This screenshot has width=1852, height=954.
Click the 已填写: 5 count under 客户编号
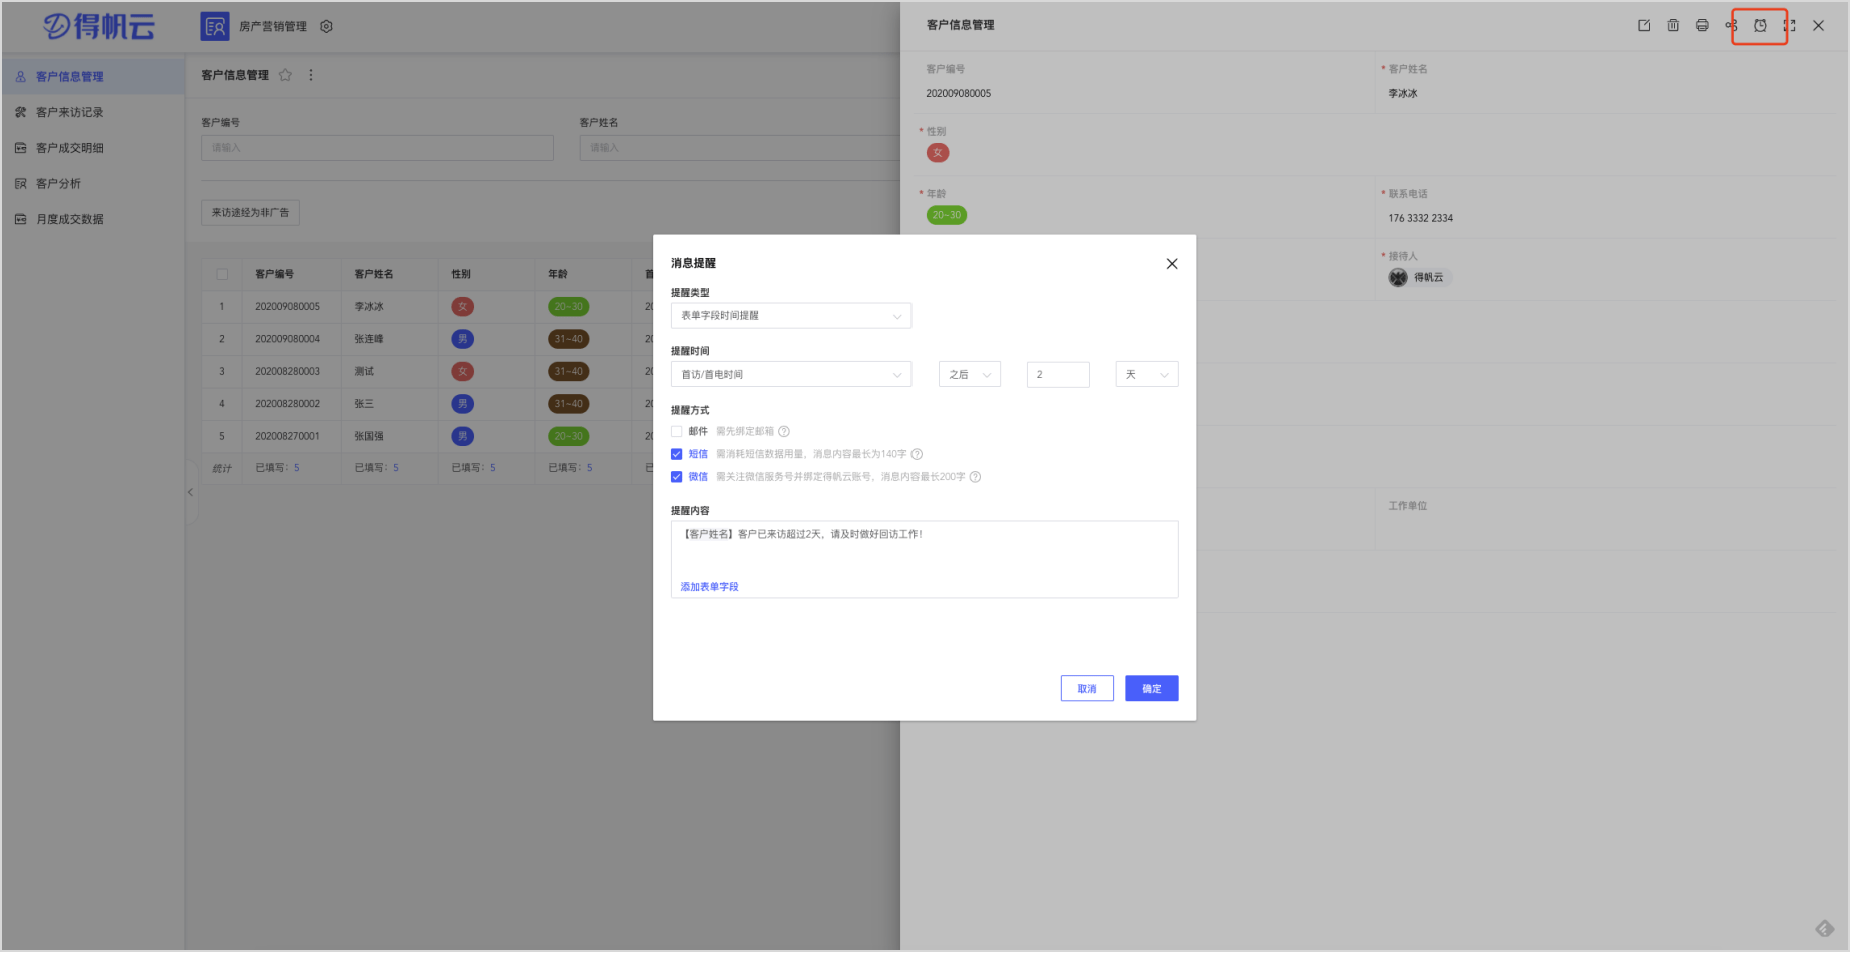pyautogui.click(x=278, y=468)
